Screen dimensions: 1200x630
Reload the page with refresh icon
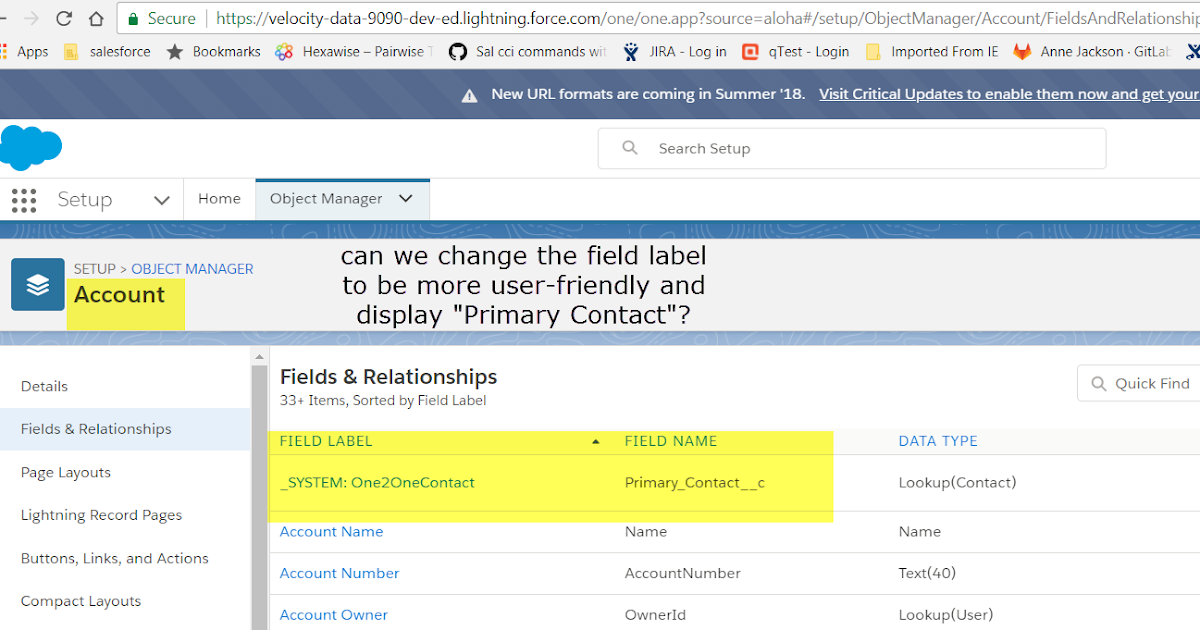64,18
